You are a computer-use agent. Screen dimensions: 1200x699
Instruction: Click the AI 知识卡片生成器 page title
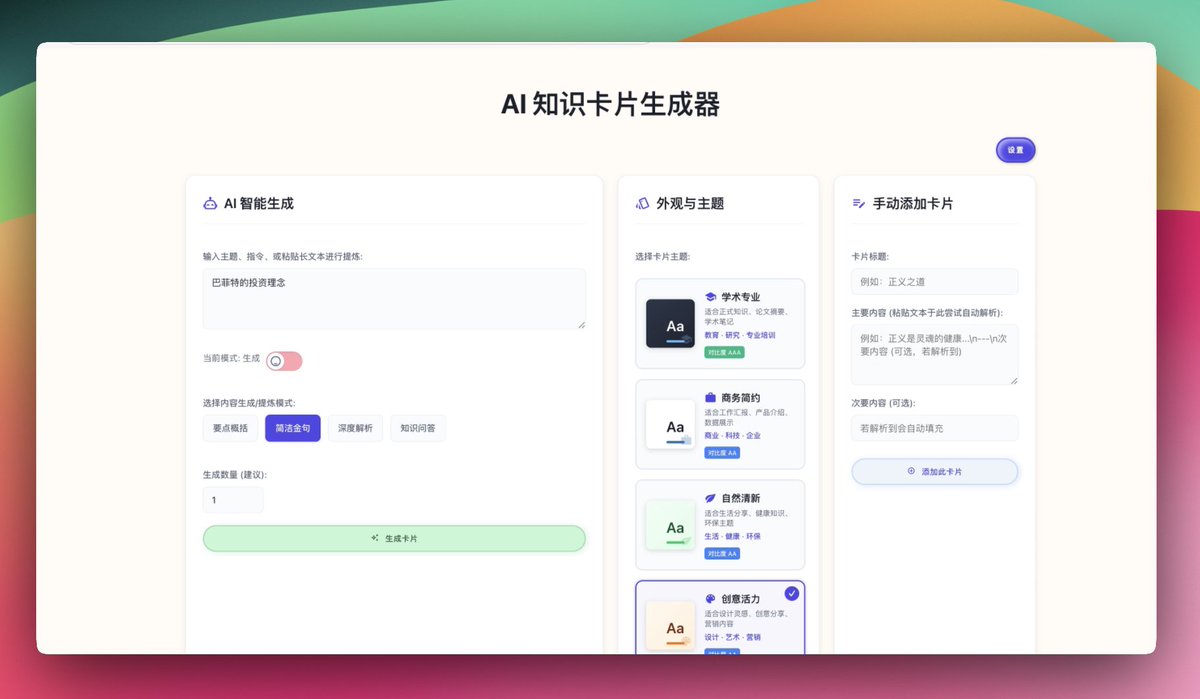[x=611, y=104]
